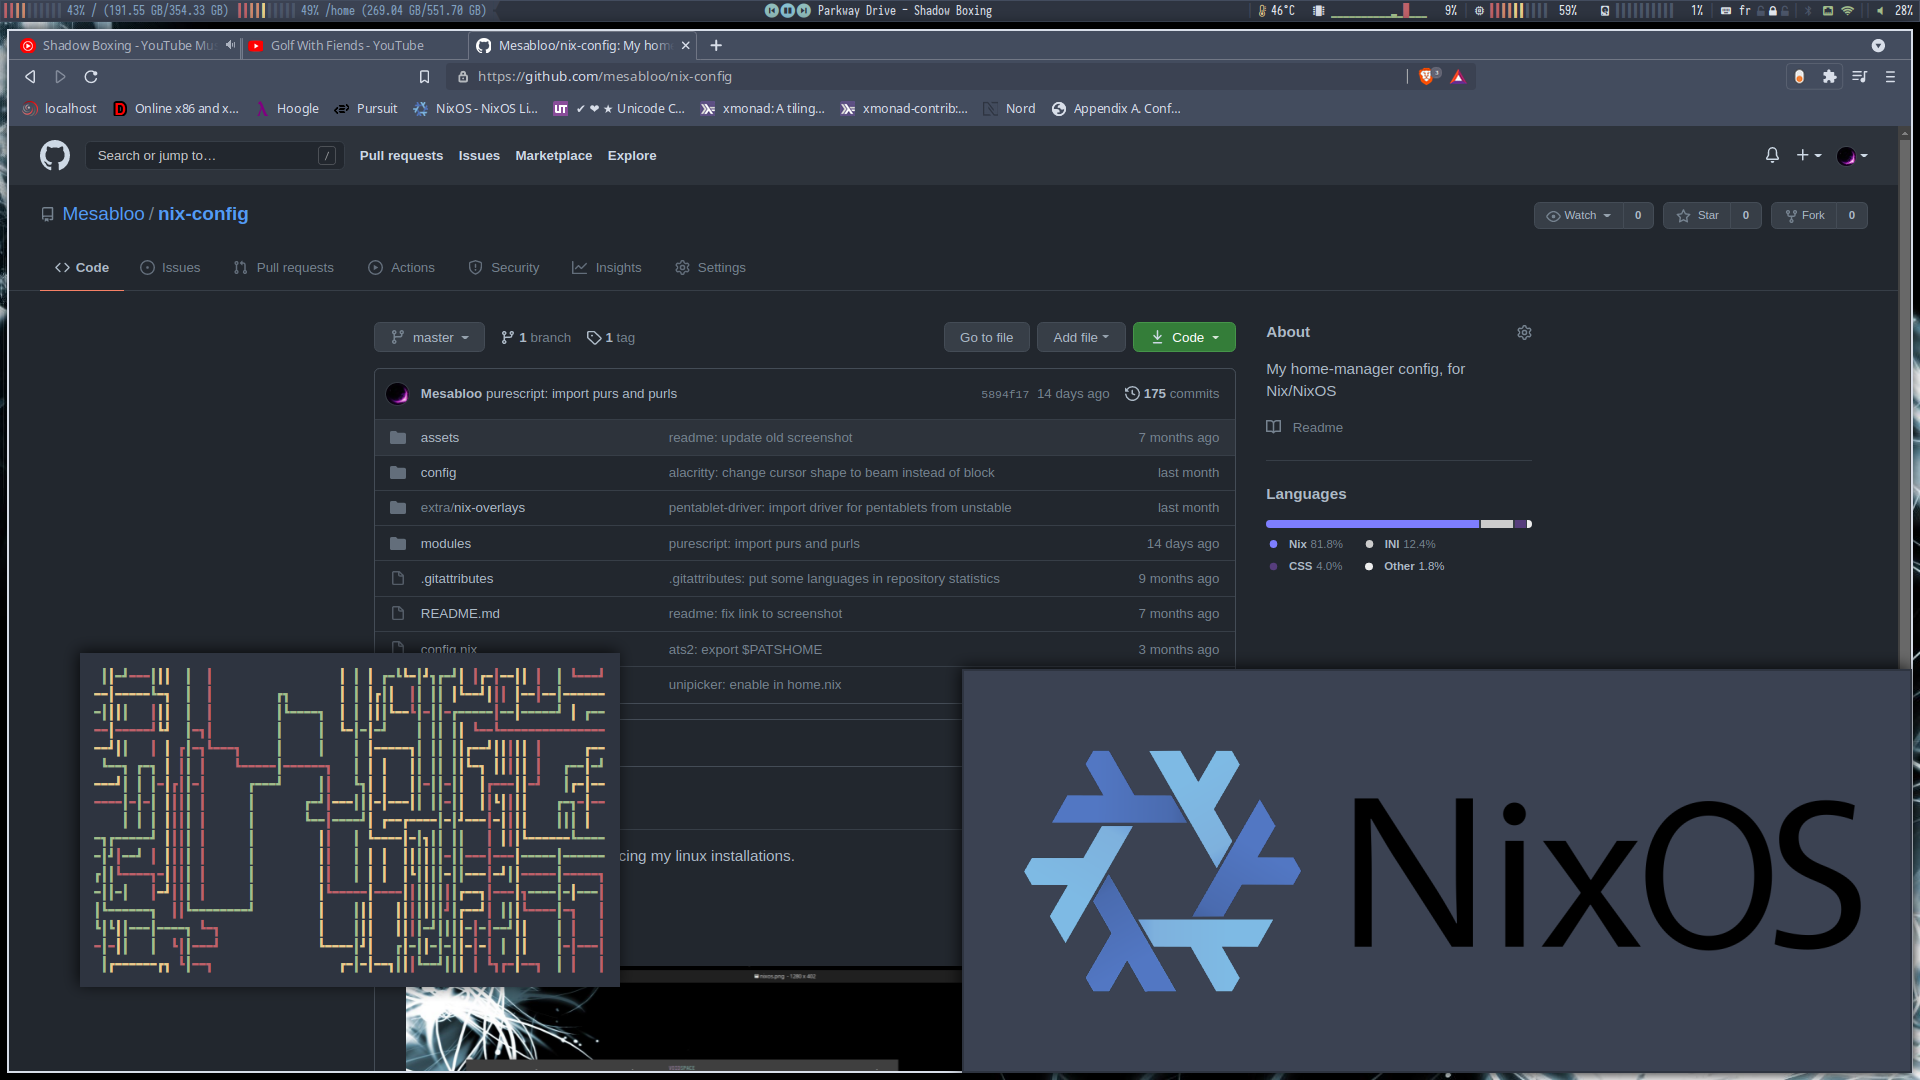
Task: Bookmark this page using bookmark icon
Action: point(424,77)
